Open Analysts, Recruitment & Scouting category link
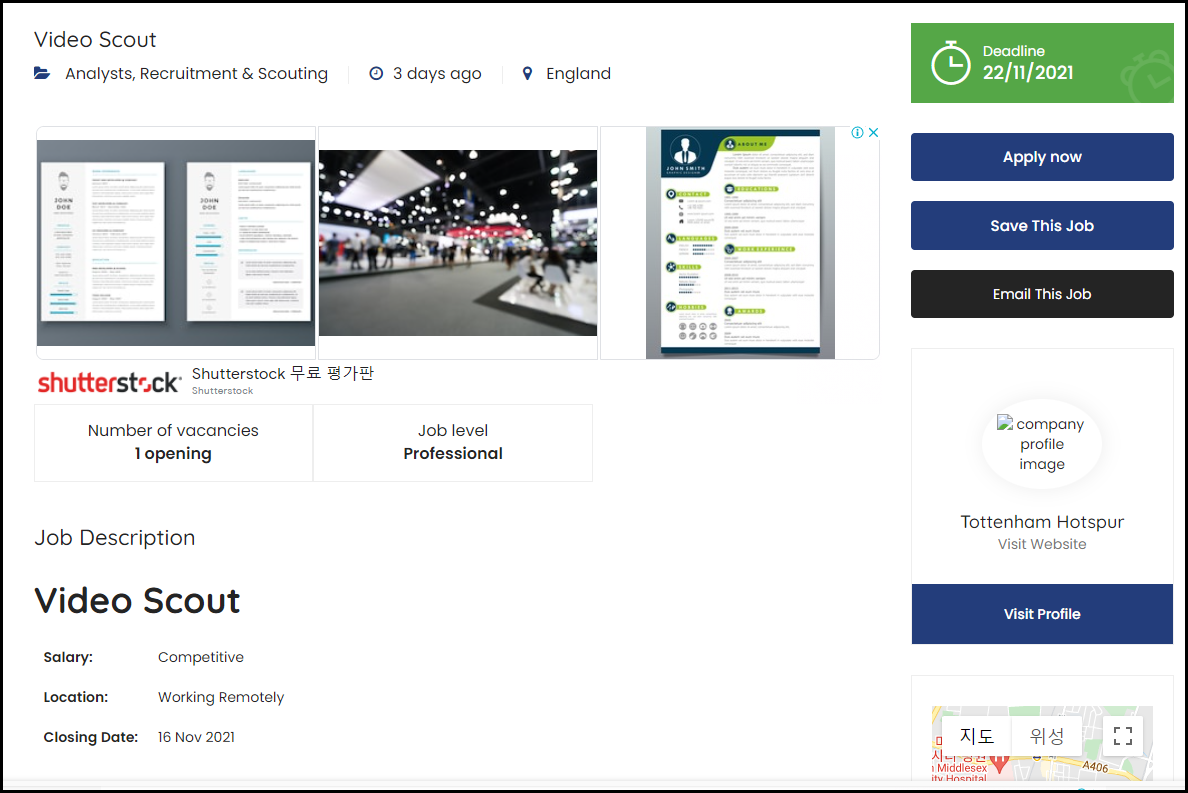 click(x=196, y=74)
